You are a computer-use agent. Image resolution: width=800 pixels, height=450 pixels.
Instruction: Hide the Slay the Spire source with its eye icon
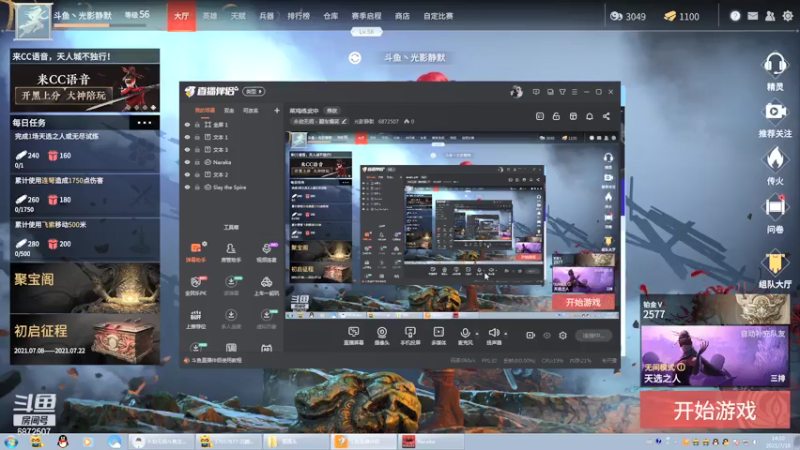[187, 187]
